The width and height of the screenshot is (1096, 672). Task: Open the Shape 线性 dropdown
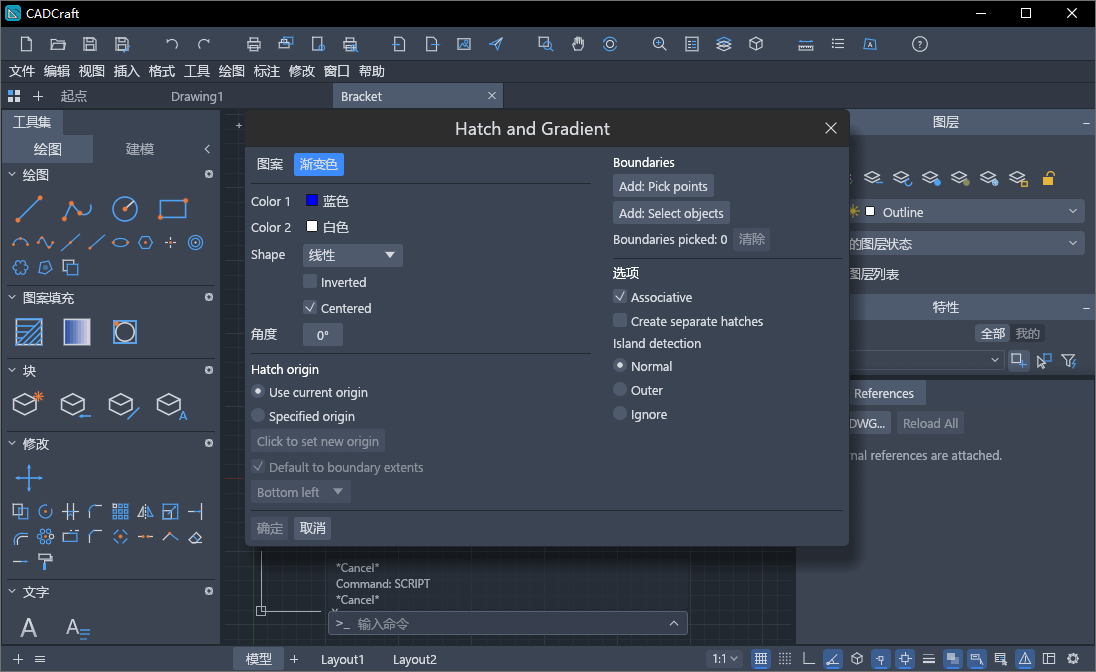(x=352, y=255)
